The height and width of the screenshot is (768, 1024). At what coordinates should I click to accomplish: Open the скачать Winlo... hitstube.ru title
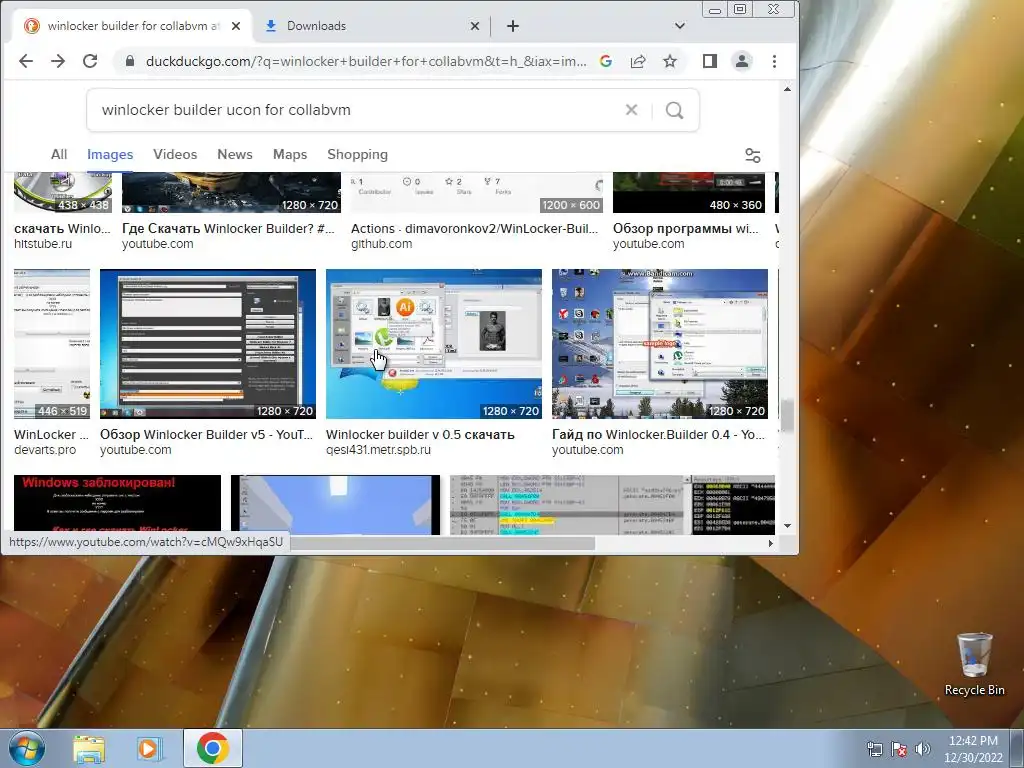[62, 229]
